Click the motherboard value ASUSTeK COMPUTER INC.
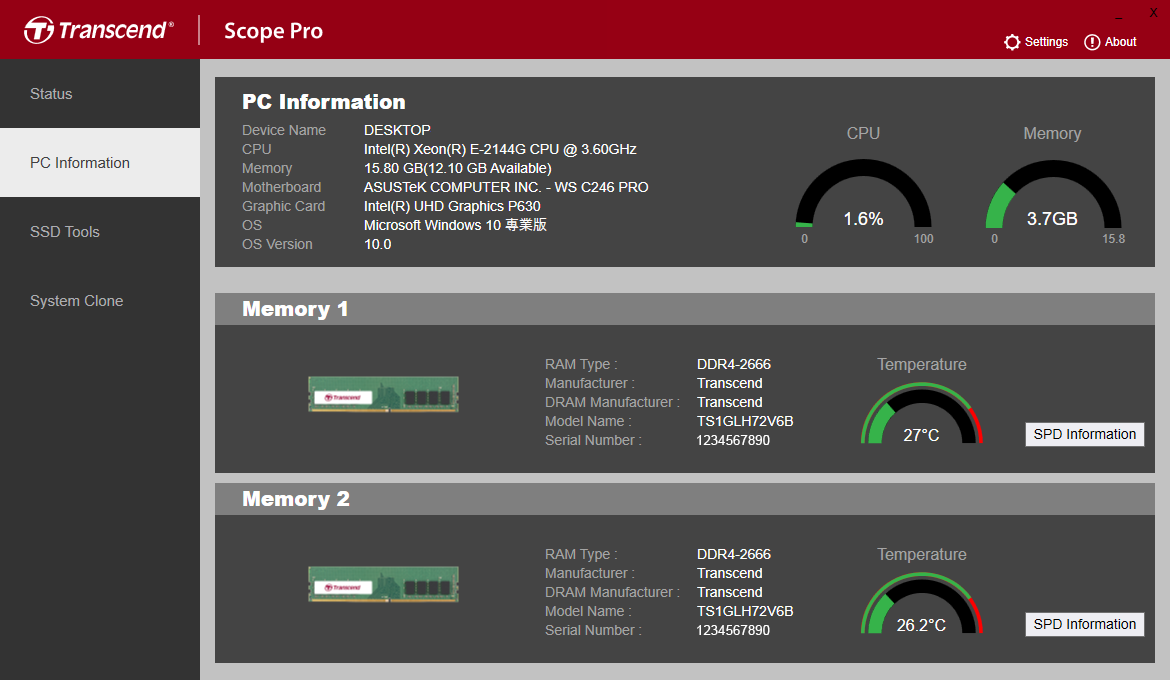Viewport: 1170px width, 680px height. [506, 187]
